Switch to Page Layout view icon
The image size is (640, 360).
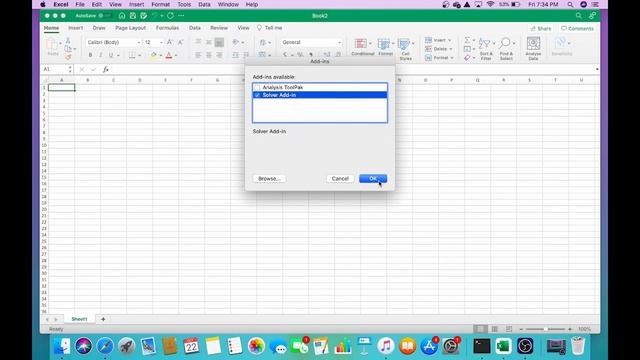click(495, 329)
